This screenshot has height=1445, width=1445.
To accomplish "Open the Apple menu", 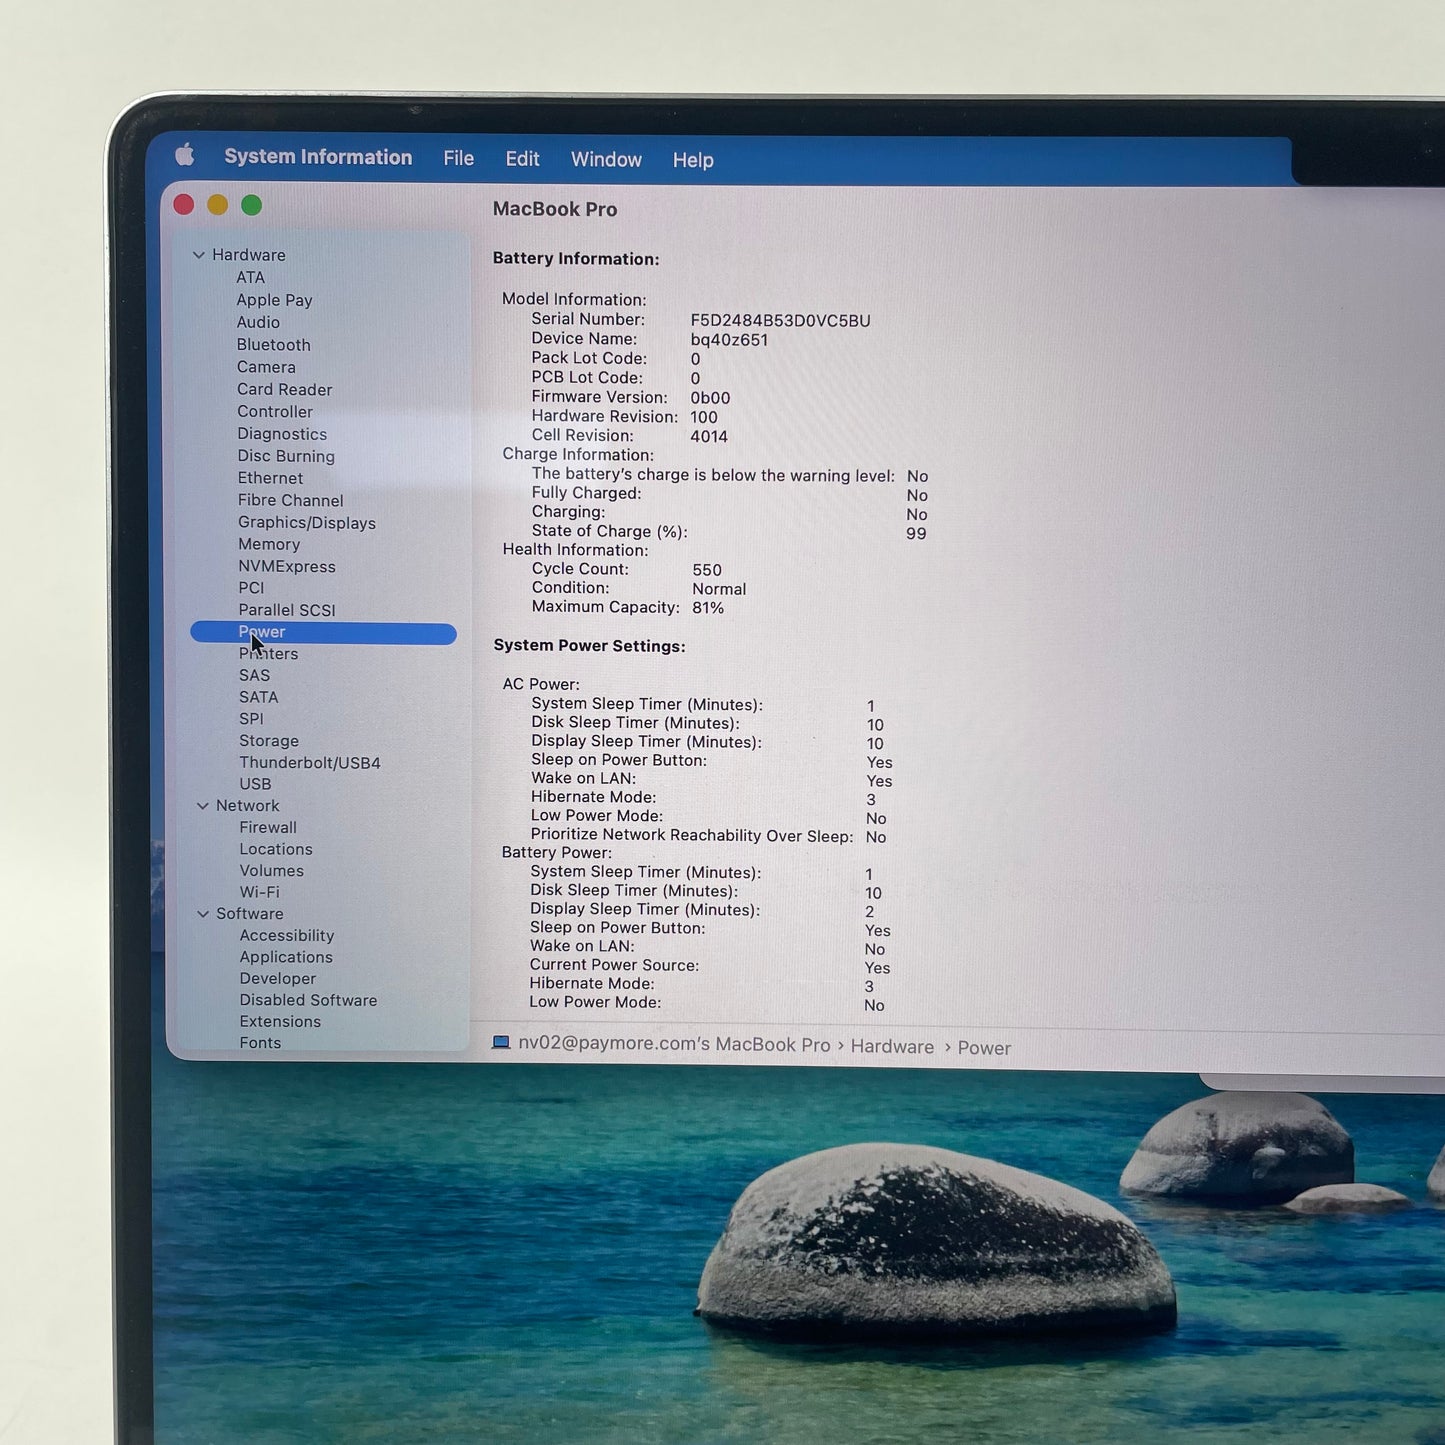I will pyautogui.click(x=185, y=155).
